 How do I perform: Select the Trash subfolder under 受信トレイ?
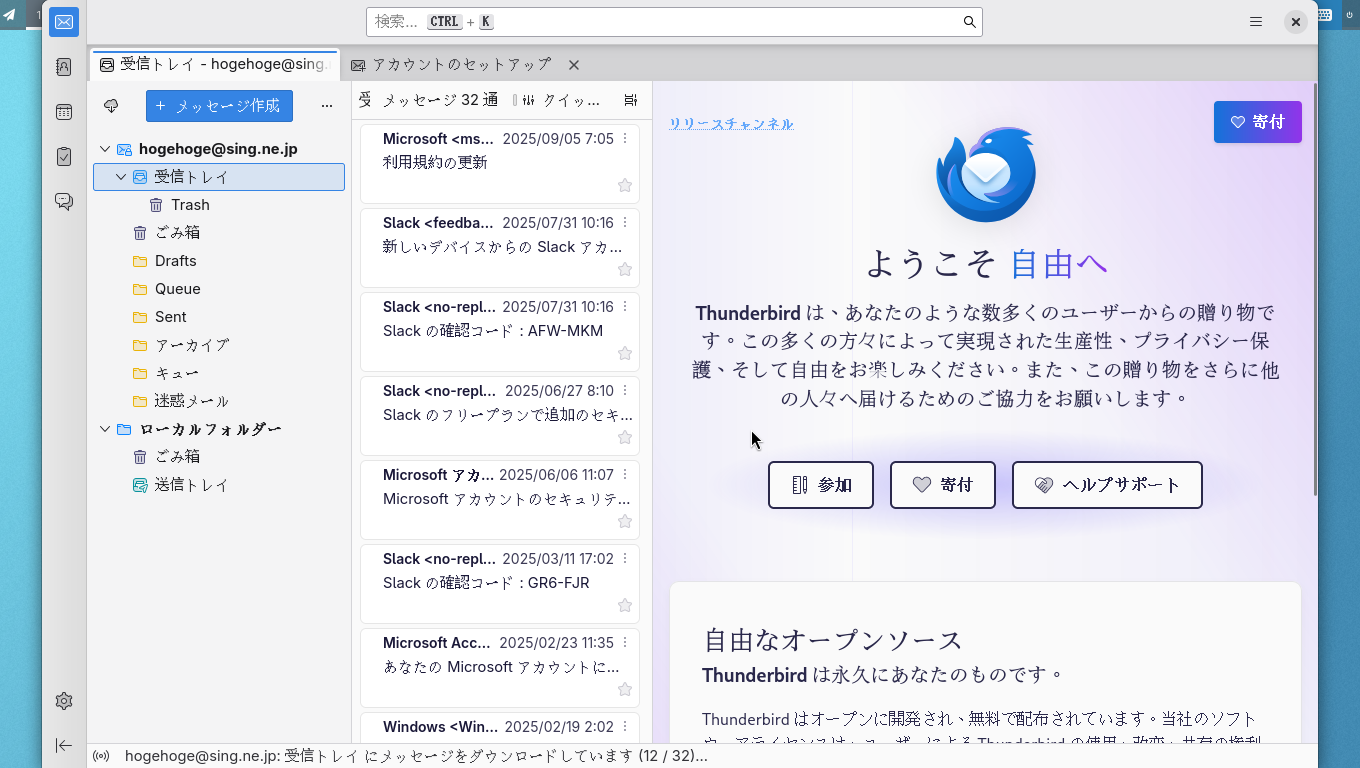pyautogui.click(x=219, y=205)
